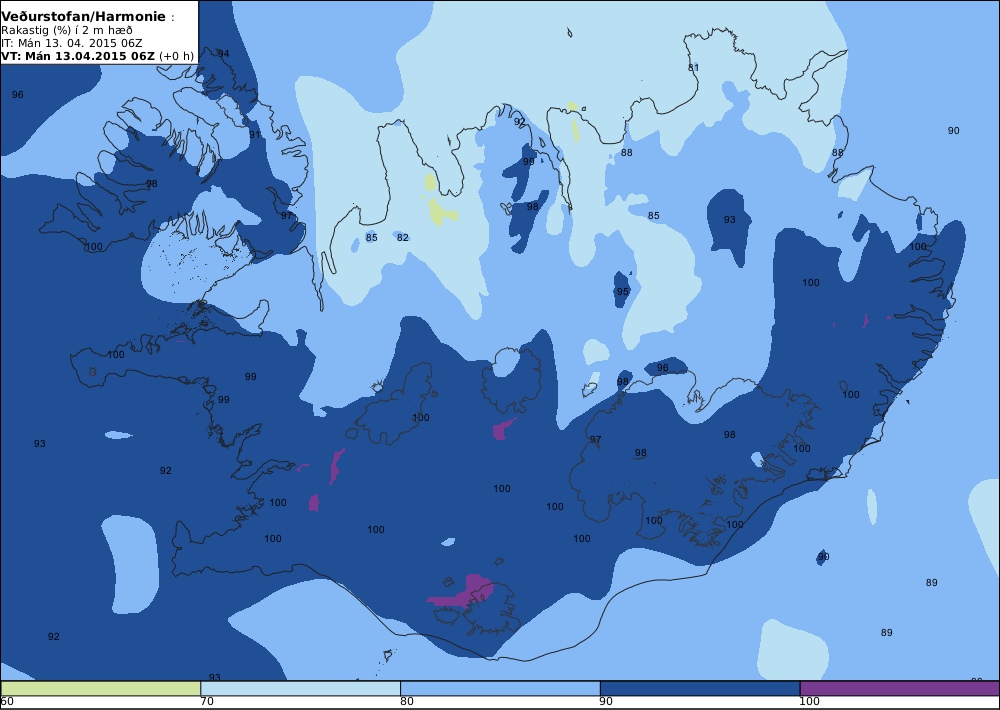The image size is (1000, 710).
Task: Click the 'IT: Mán 13. 04. 2015 06Z' line
Action: click(71, 43)
